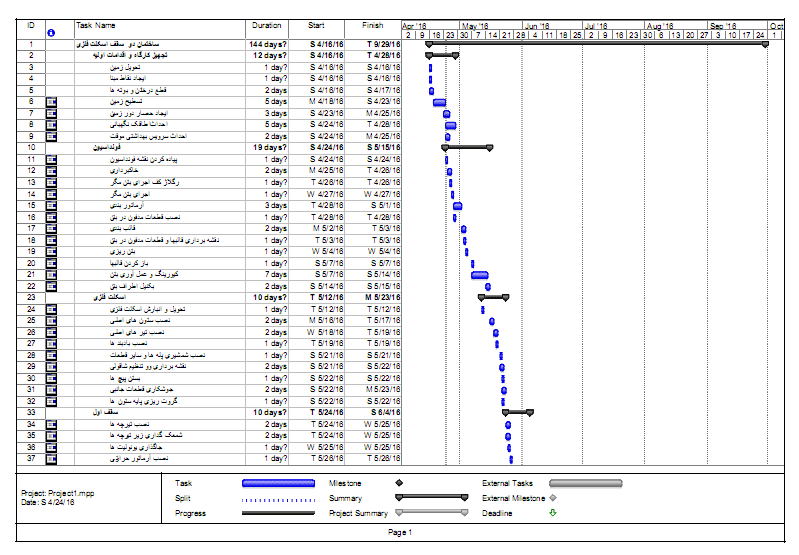
Task: Click the Task Name column header
Action: coord(96,25)
